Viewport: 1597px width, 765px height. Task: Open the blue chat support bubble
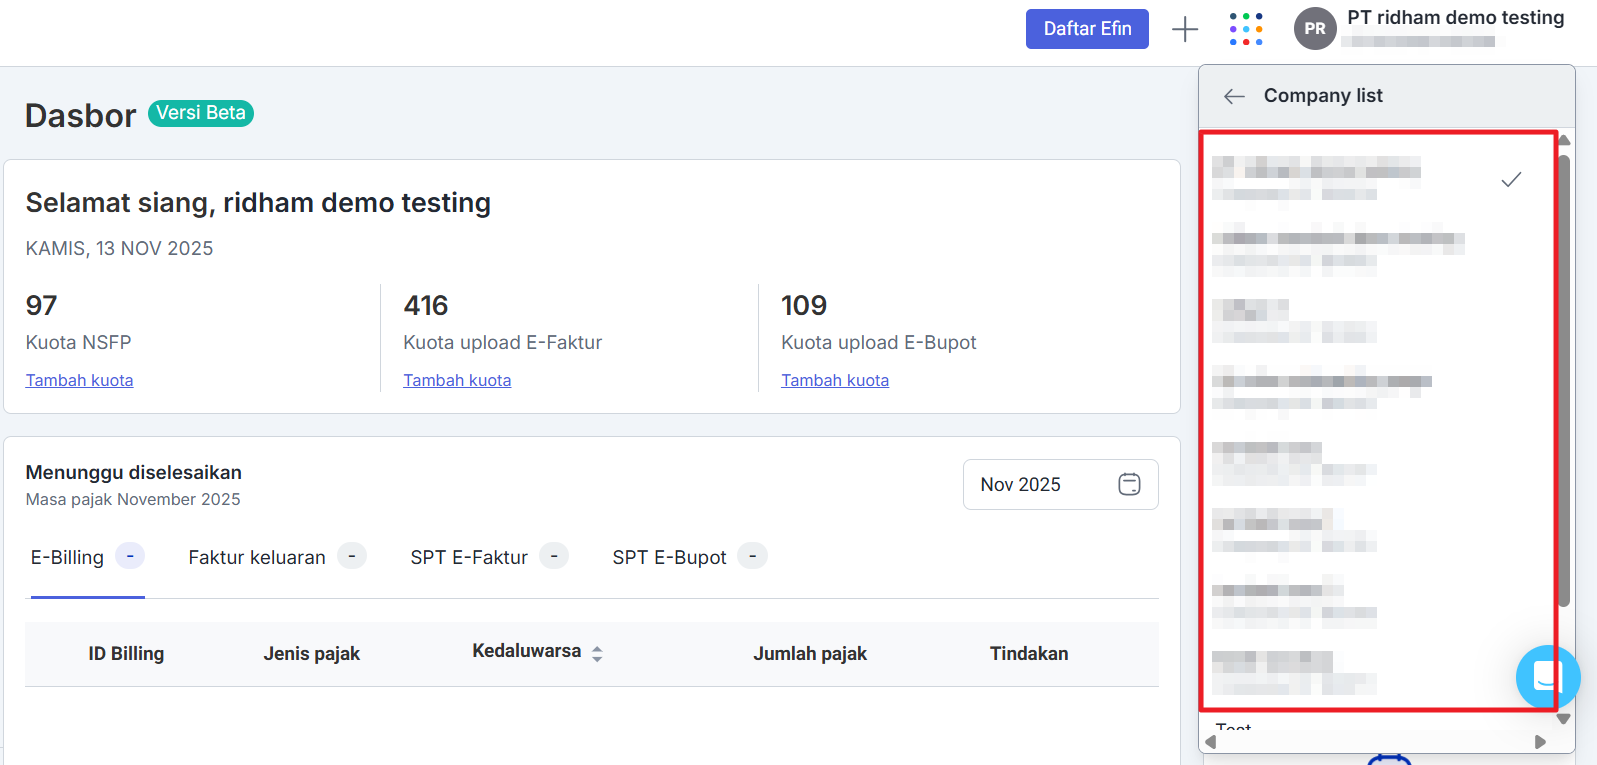1546,677
